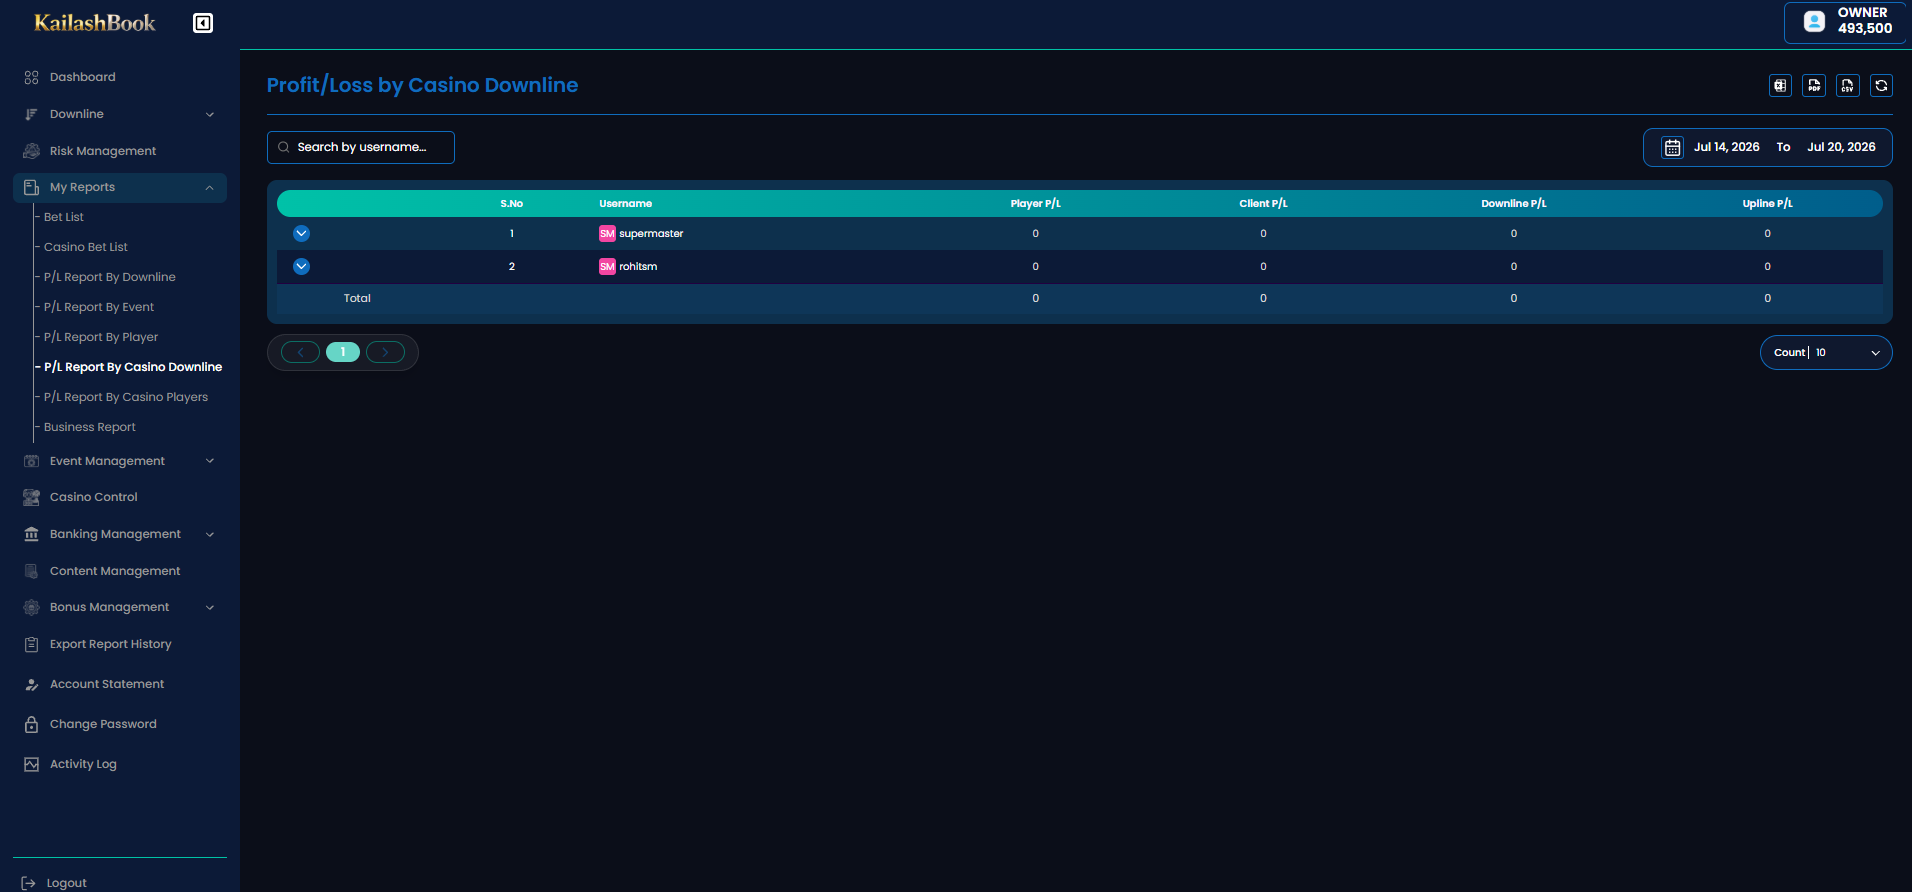Select P/L Report By Event
This screenshot has height=892, width=1912.
coord(99,307)
